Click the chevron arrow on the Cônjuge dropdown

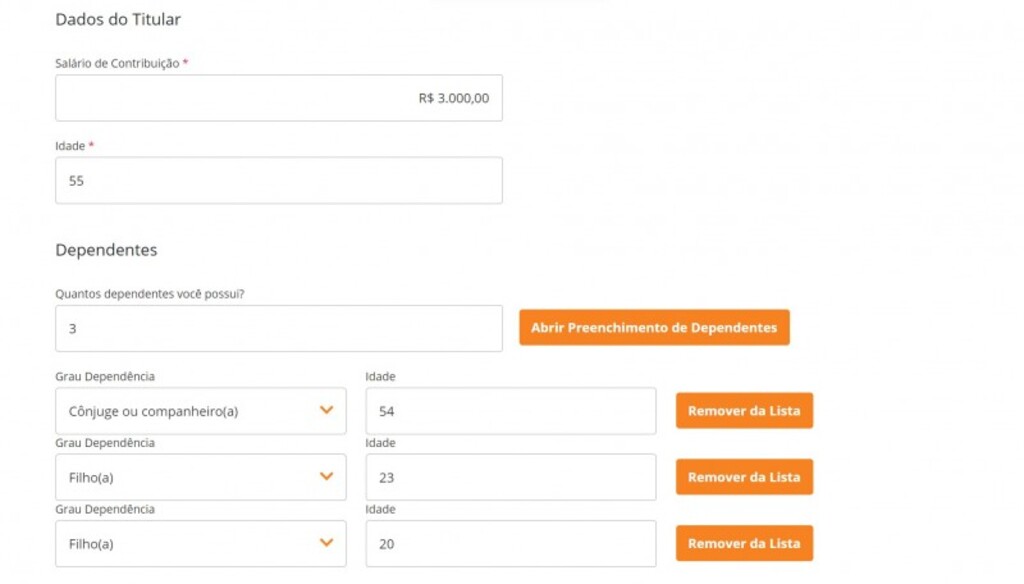coord(326,411)
